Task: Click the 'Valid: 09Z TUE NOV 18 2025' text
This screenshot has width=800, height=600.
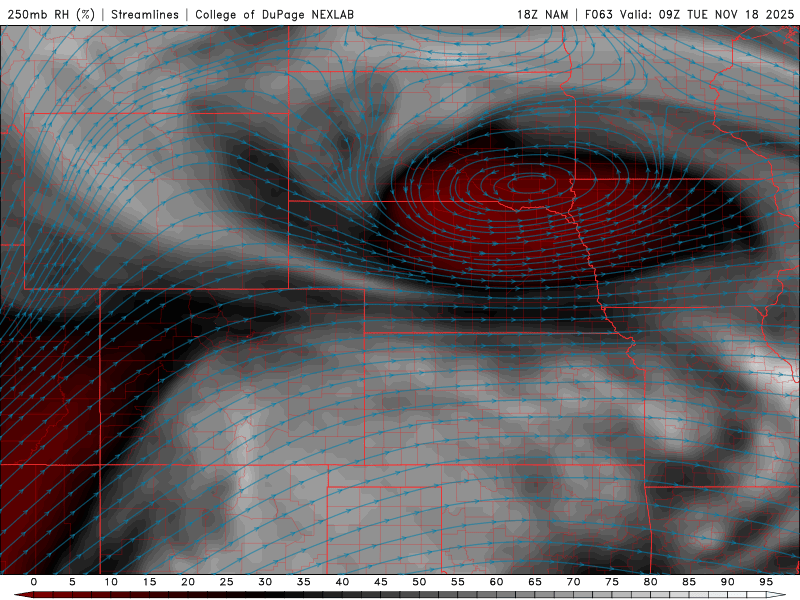Action: 707,14
